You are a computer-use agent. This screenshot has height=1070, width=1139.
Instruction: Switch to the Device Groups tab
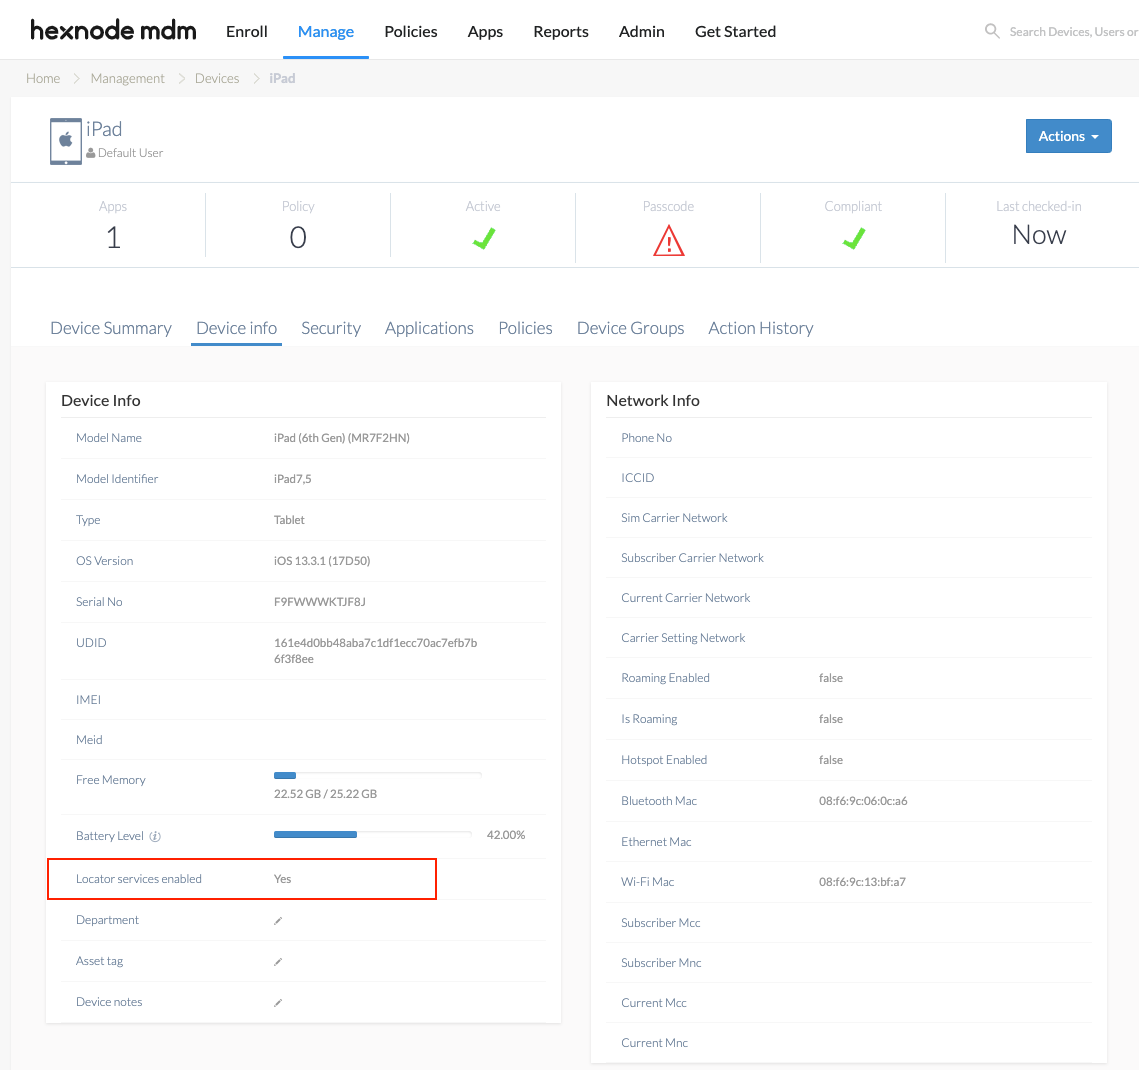(631, 328)
